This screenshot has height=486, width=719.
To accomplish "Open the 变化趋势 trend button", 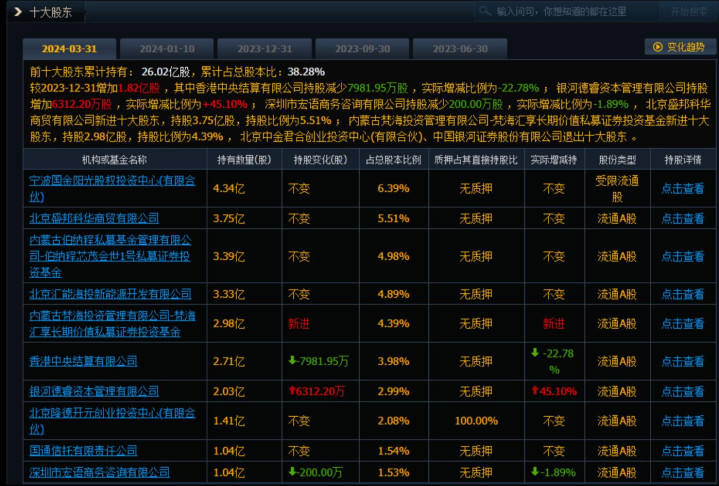I will point(680,47).
